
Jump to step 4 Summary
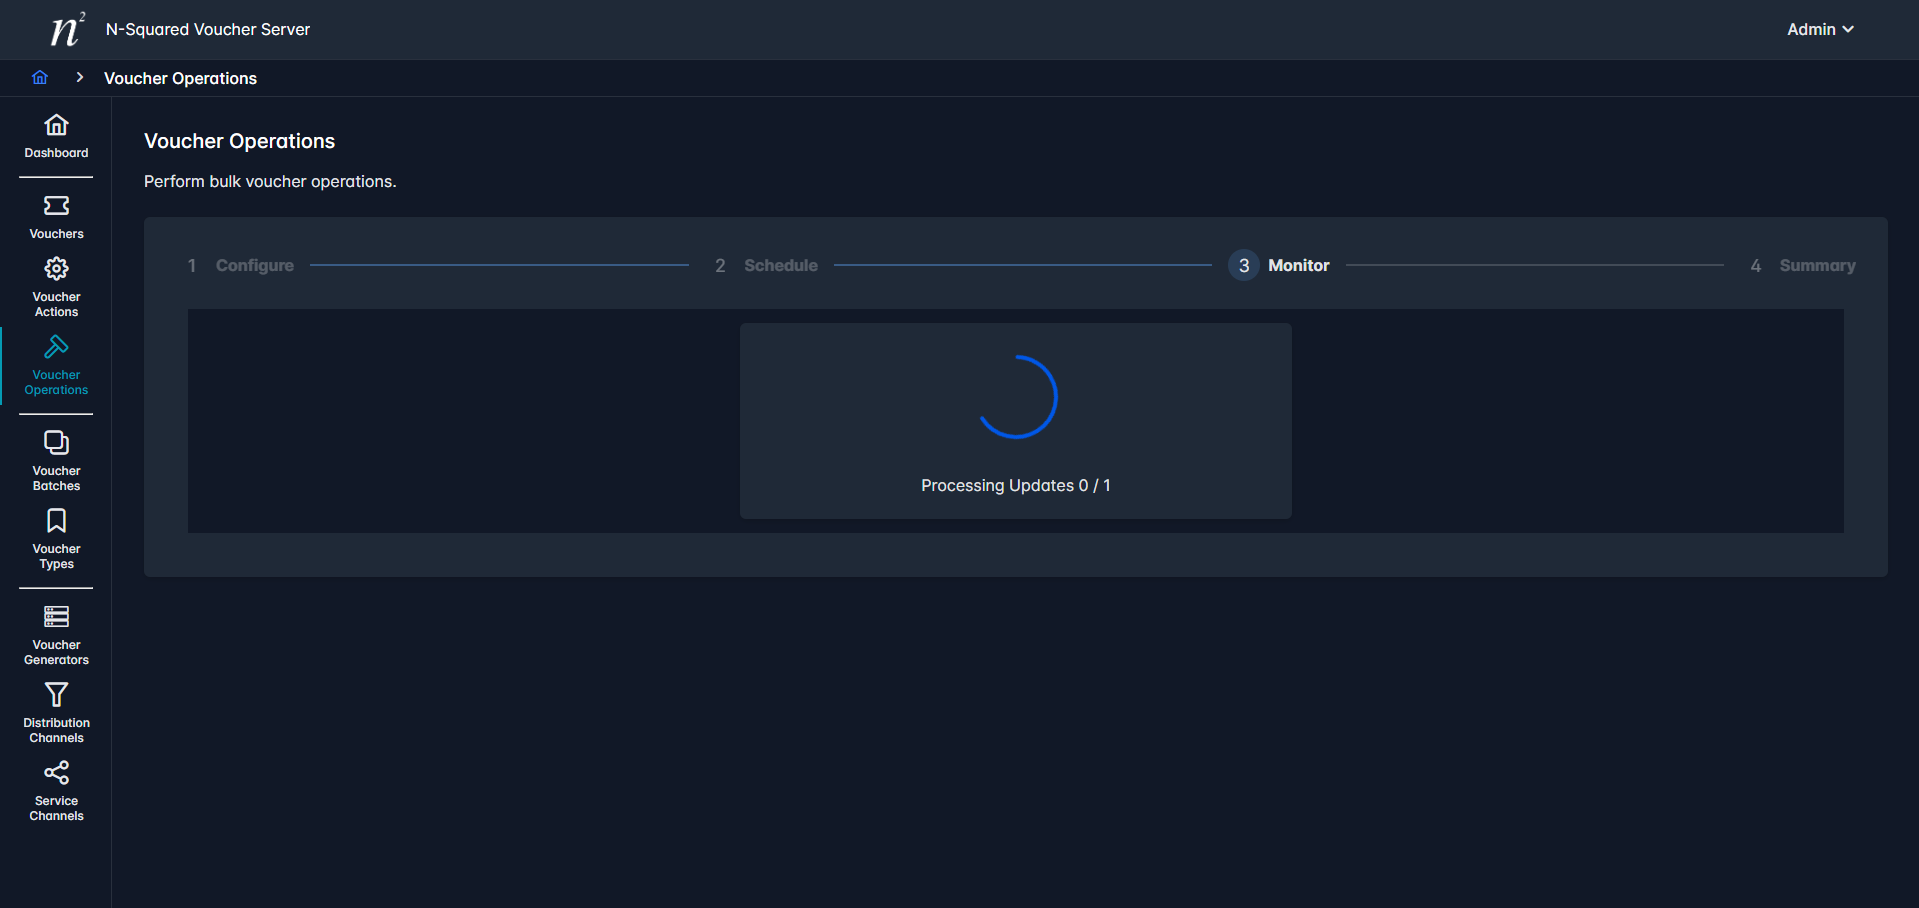coord(1816,266)
